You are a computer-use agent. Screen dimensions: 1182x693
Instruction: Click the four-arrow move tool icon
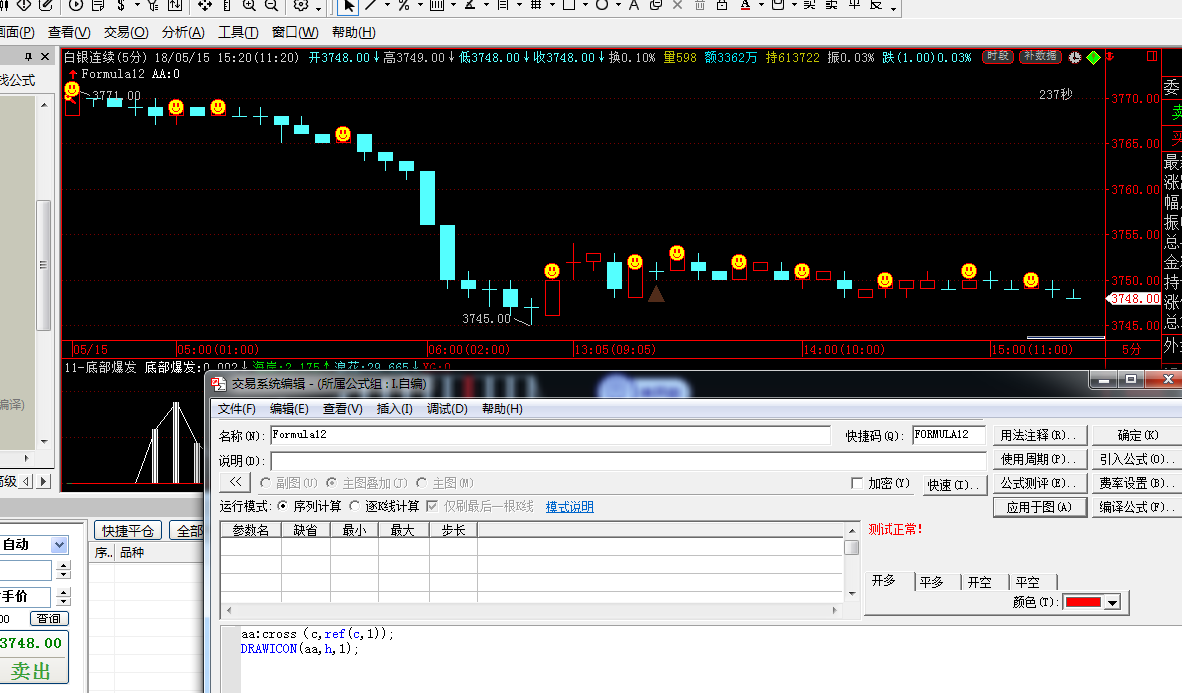point(204,6)
